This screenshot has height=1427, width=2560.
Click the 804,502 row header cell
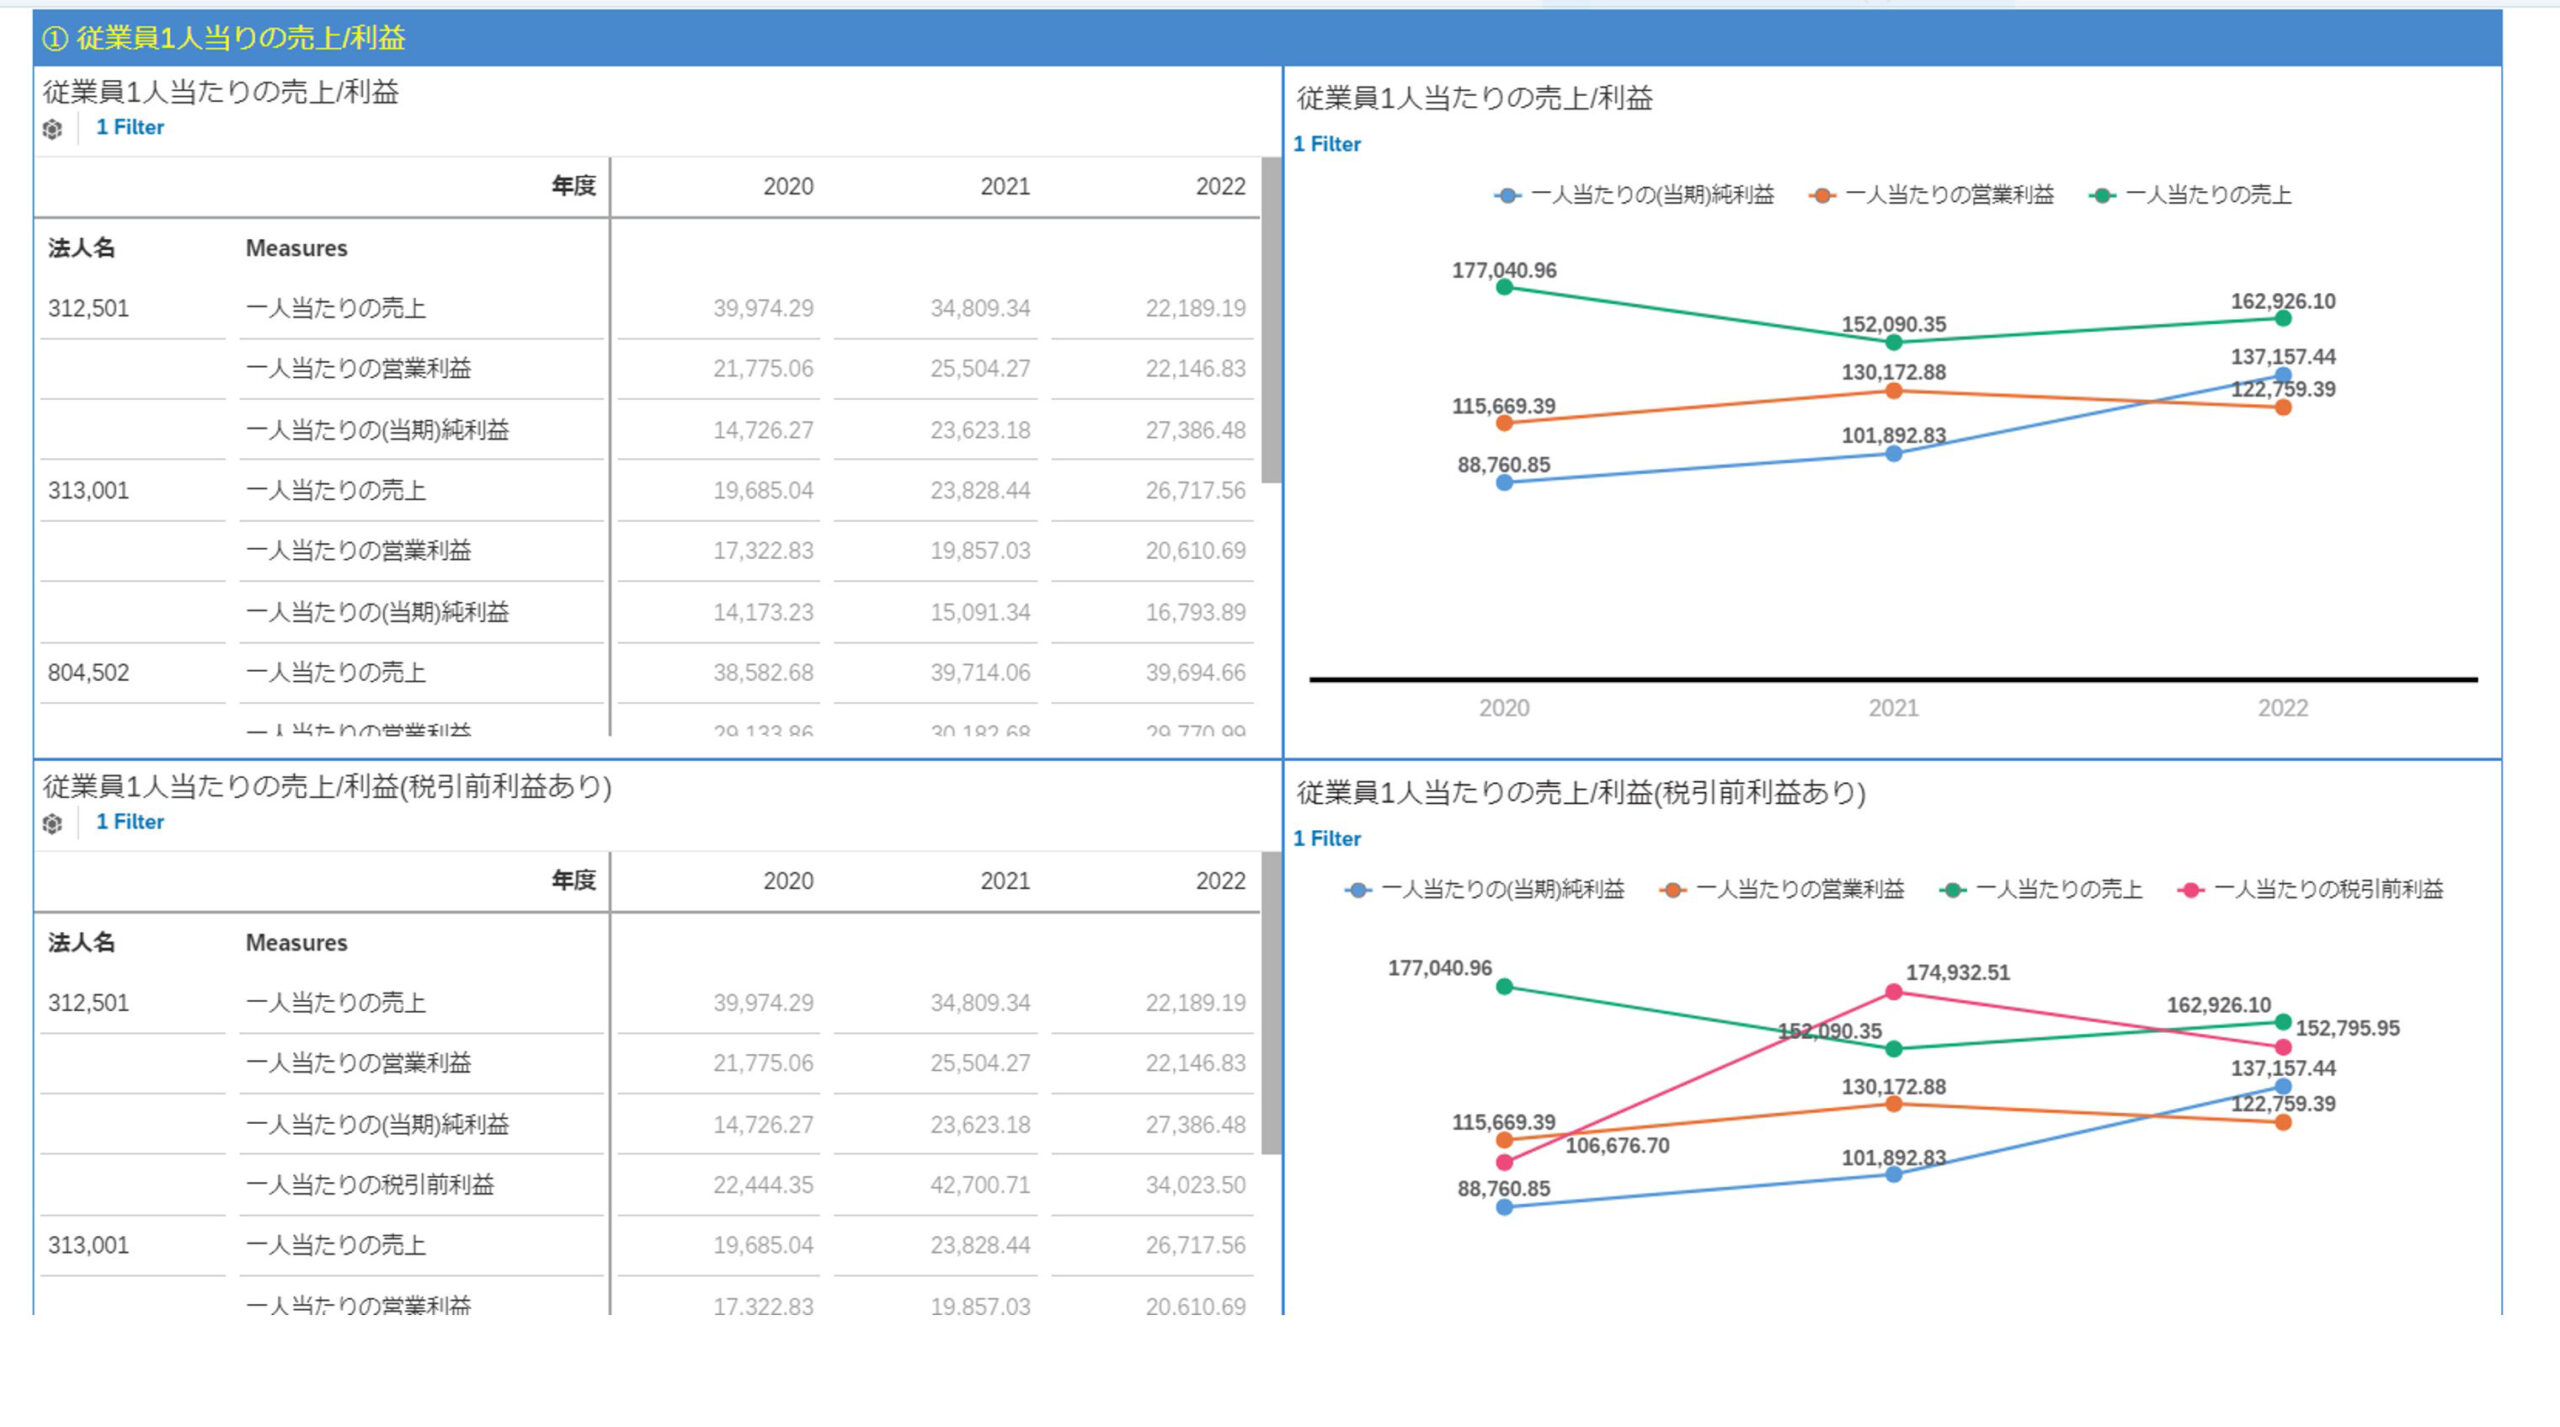tap(88, 673)
